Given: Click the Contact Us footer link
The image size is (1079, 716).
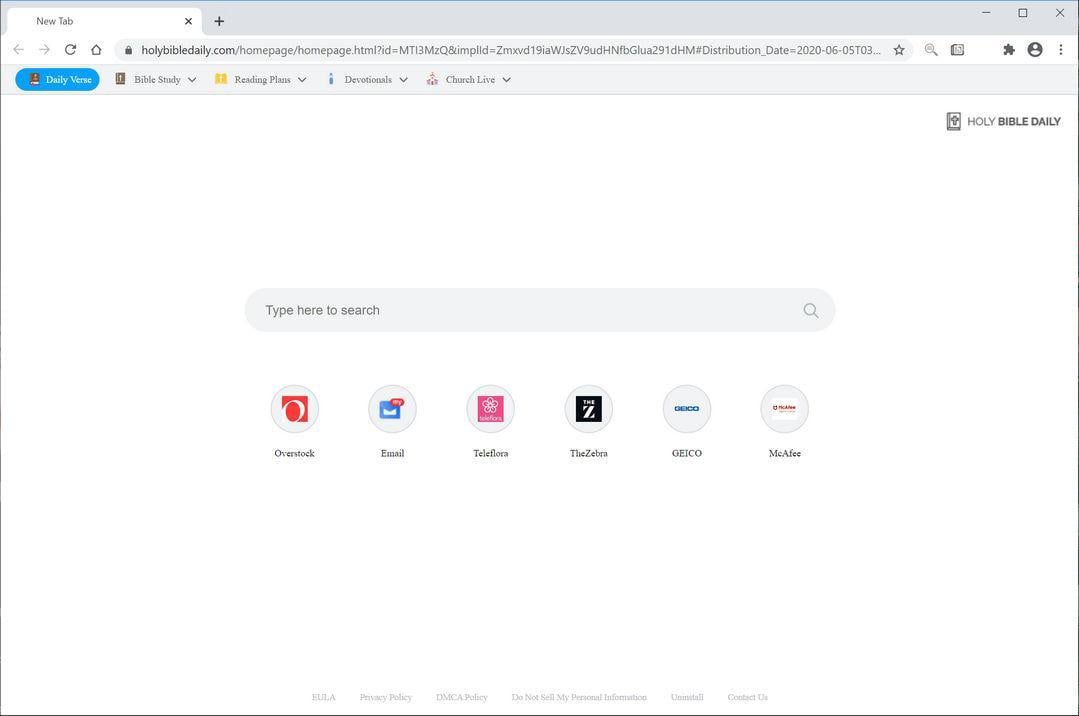Looking at the screenshot, I should (747, 697).
